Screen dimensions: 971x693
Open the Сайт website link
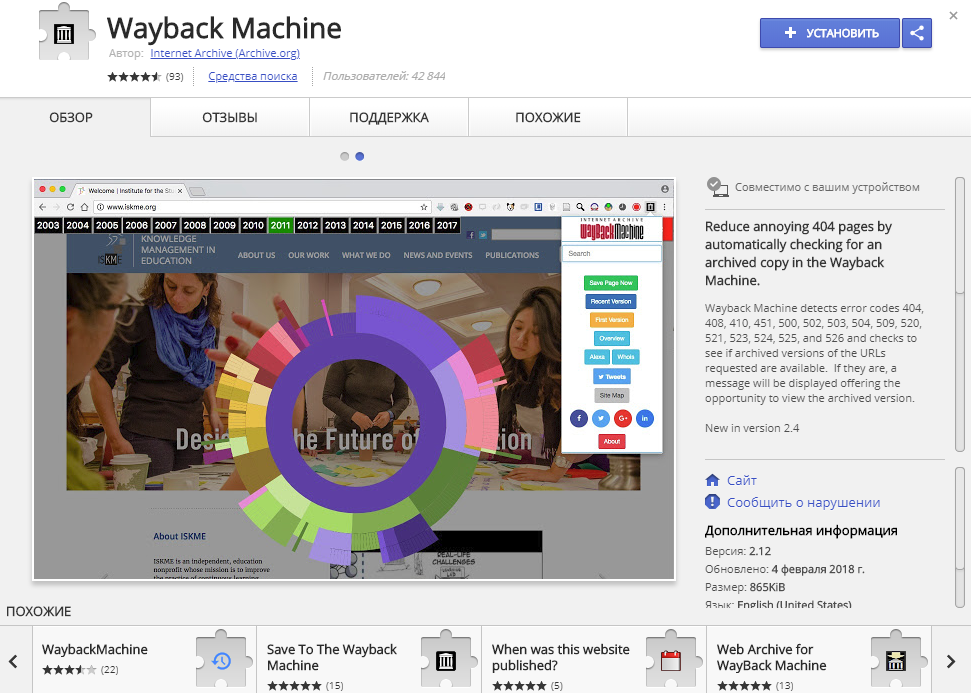pos(741,481)
